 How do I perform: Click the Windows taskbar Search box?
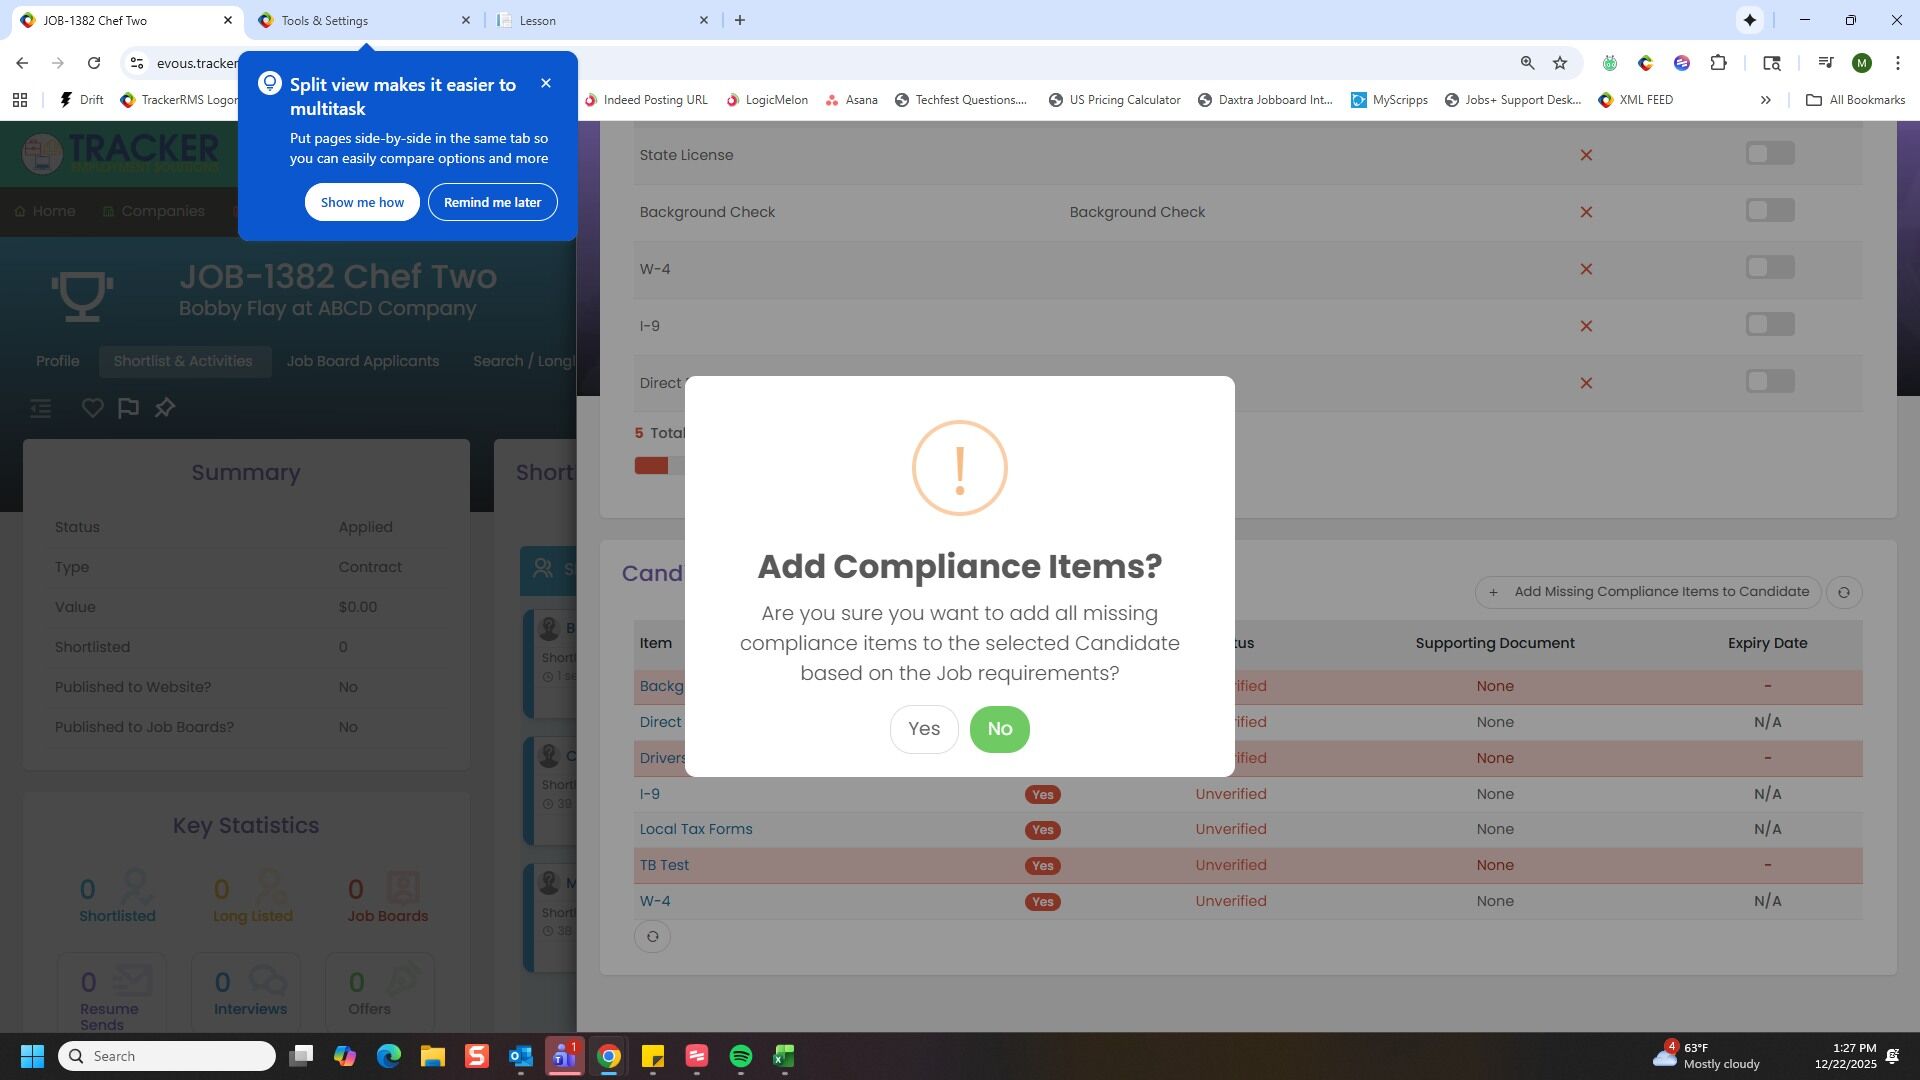coord(167,1056)
